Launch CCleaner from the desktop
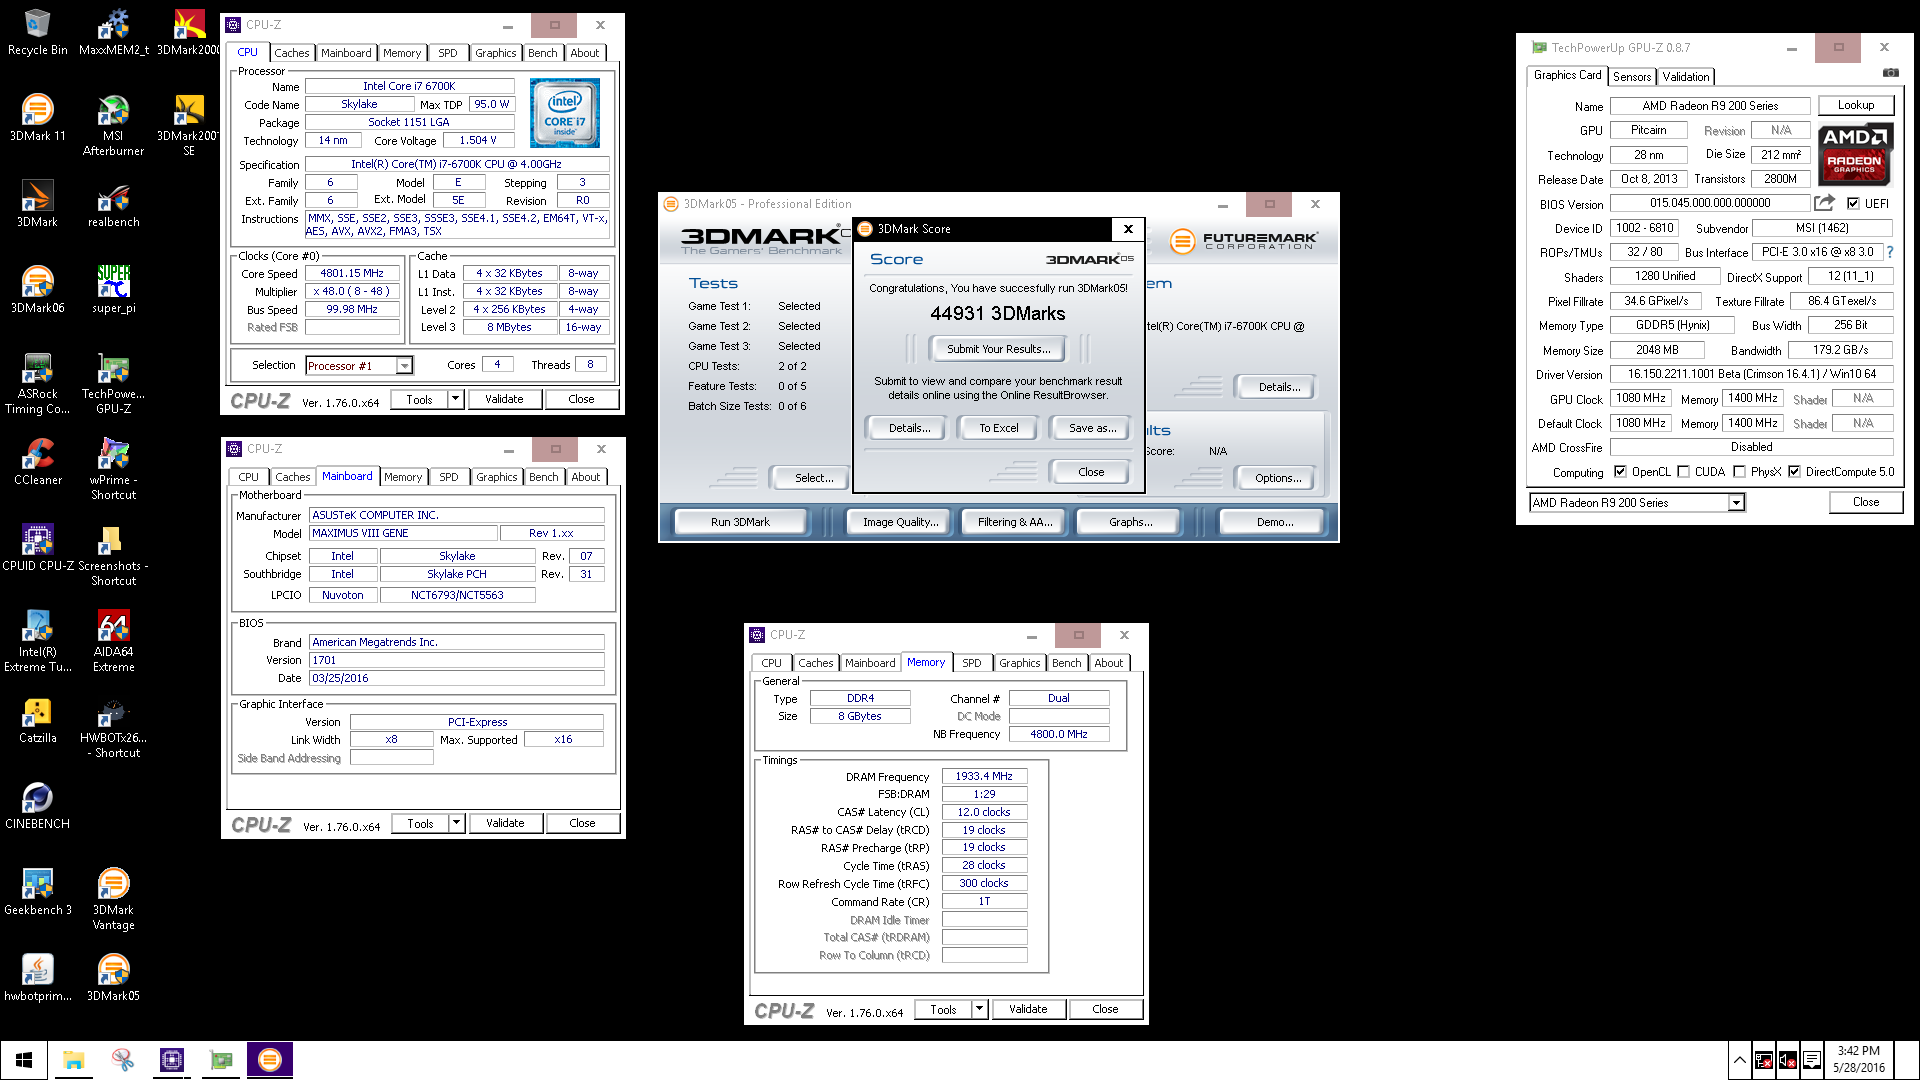 pos(37,462)
